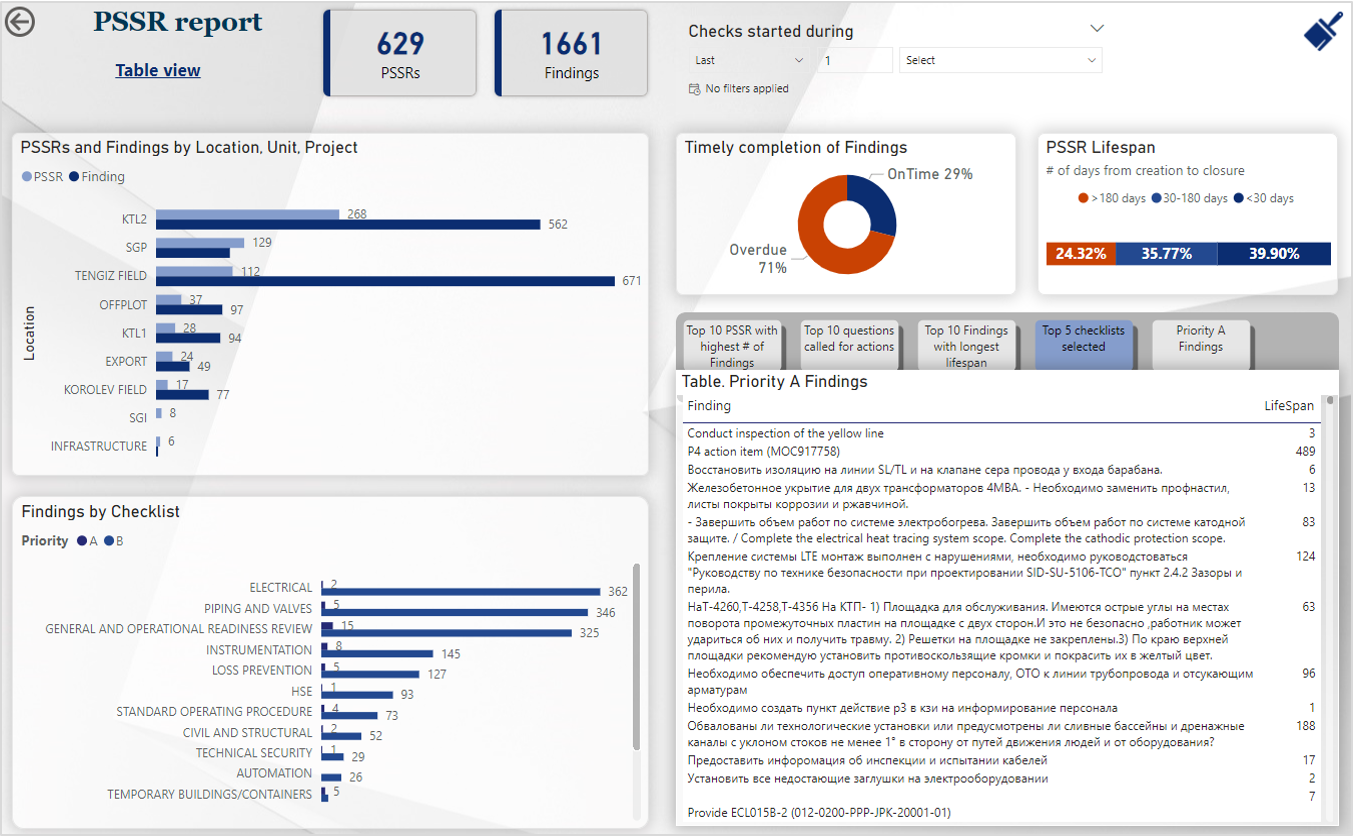
Task: Open the Select period dropdown
Action: 1000,60
